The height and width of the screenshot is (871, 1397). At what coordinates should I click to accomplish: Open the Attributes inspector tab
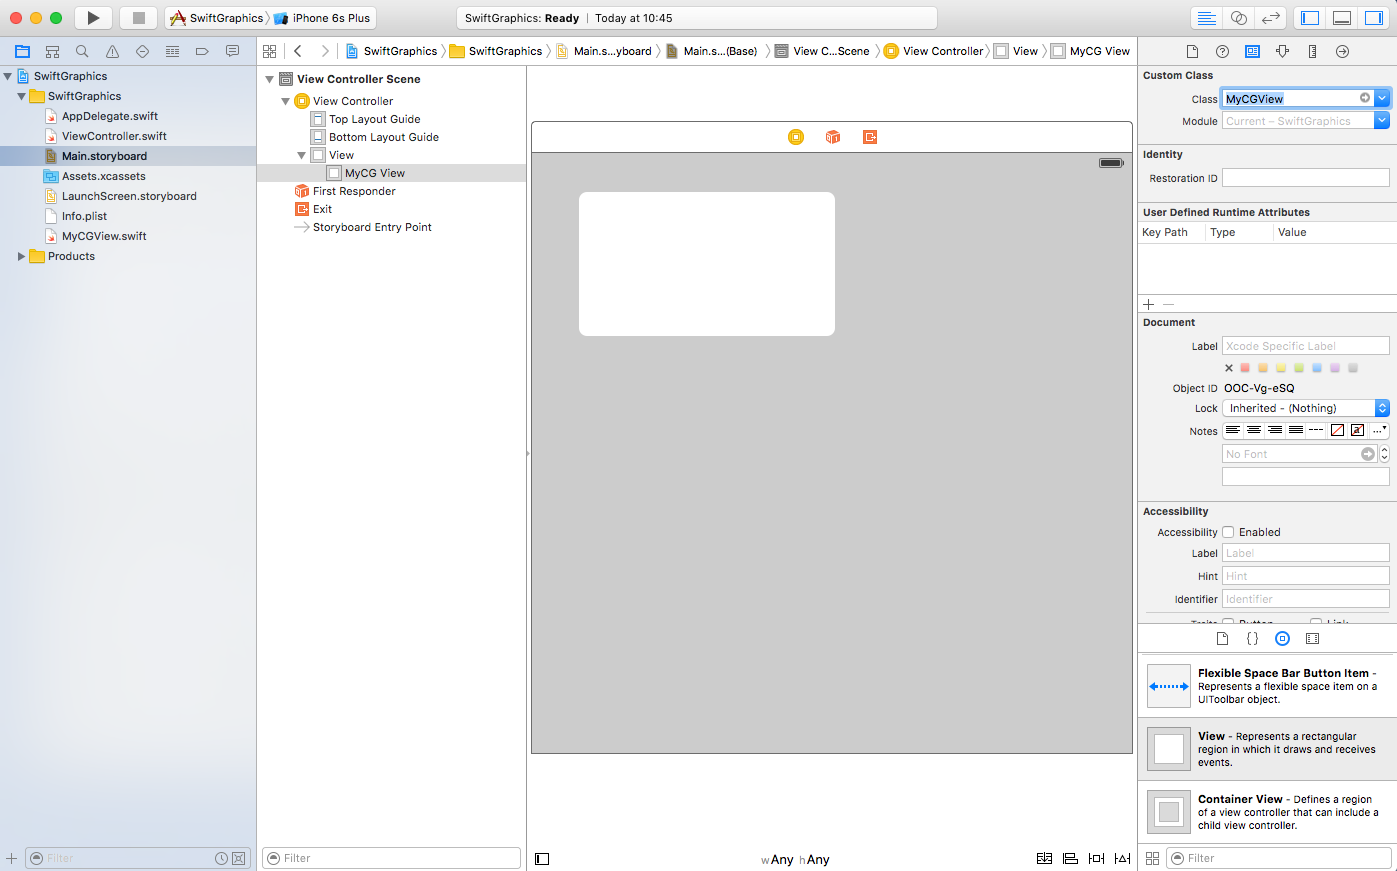pos(1282,51)
